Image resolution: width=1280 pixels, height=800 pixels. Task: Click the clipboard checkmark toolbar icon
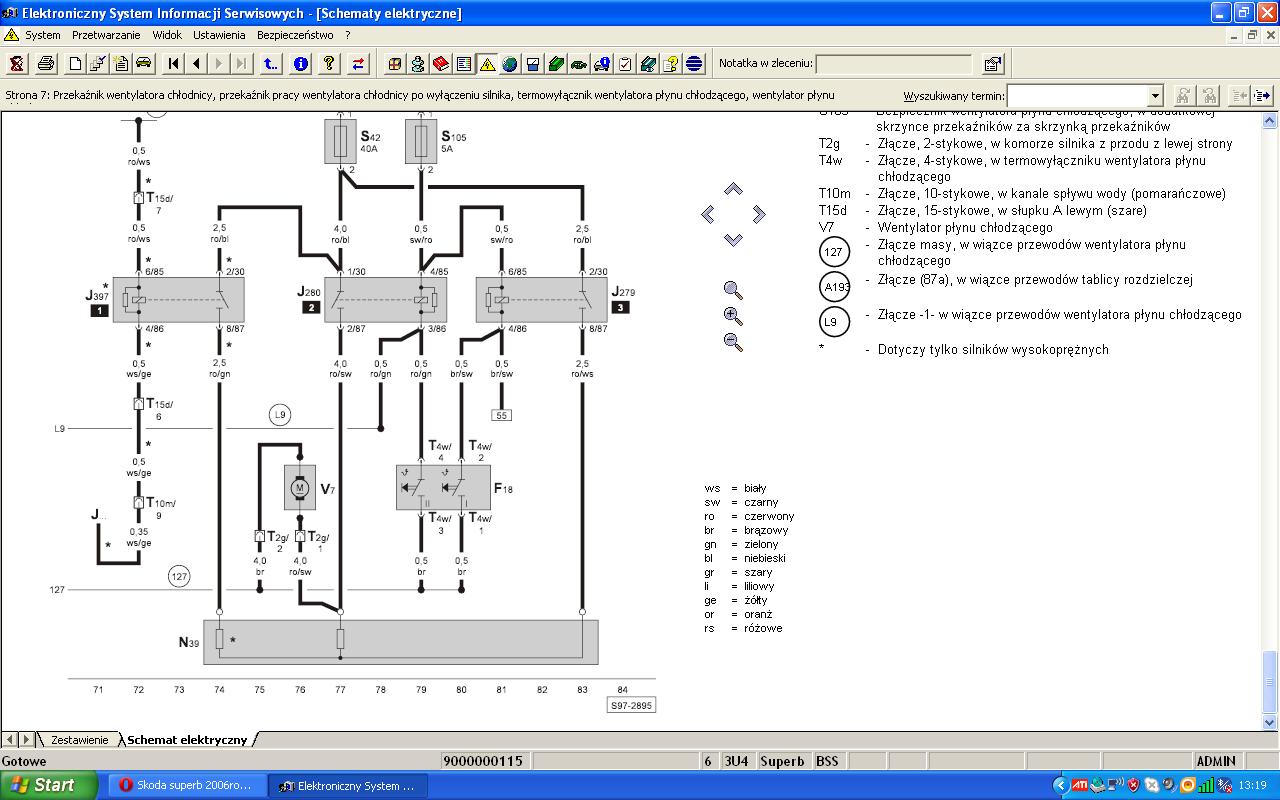(625, 64)
